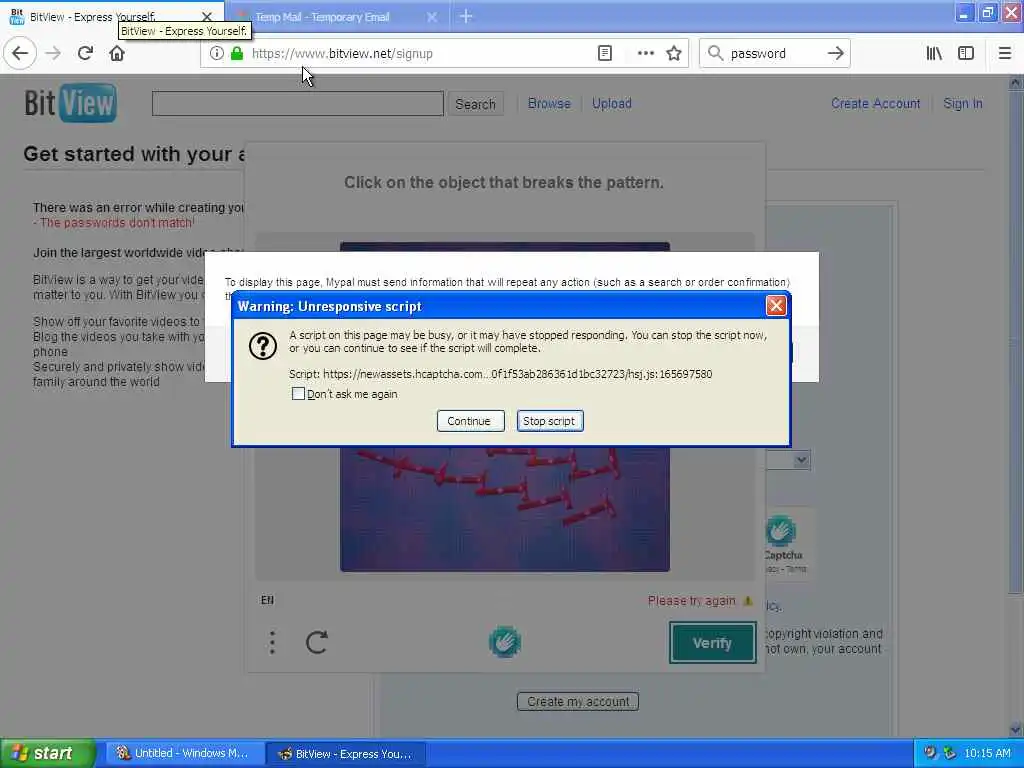1024x768 pixels.
Task: Open page actions three-dot menu
Action: tap(645, 54)
